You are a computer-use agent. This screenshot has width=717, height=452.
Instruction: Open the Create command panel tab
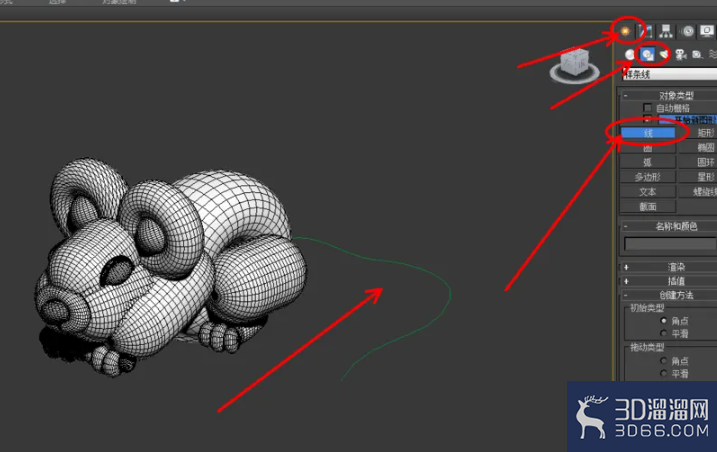point(625,32)
